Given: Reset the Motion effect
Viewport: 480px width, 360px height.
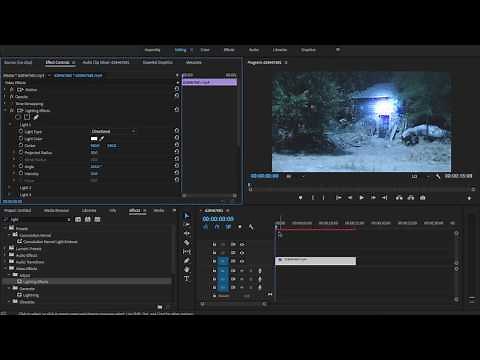Looking at the screenshot, I should [x=177, y=89].
